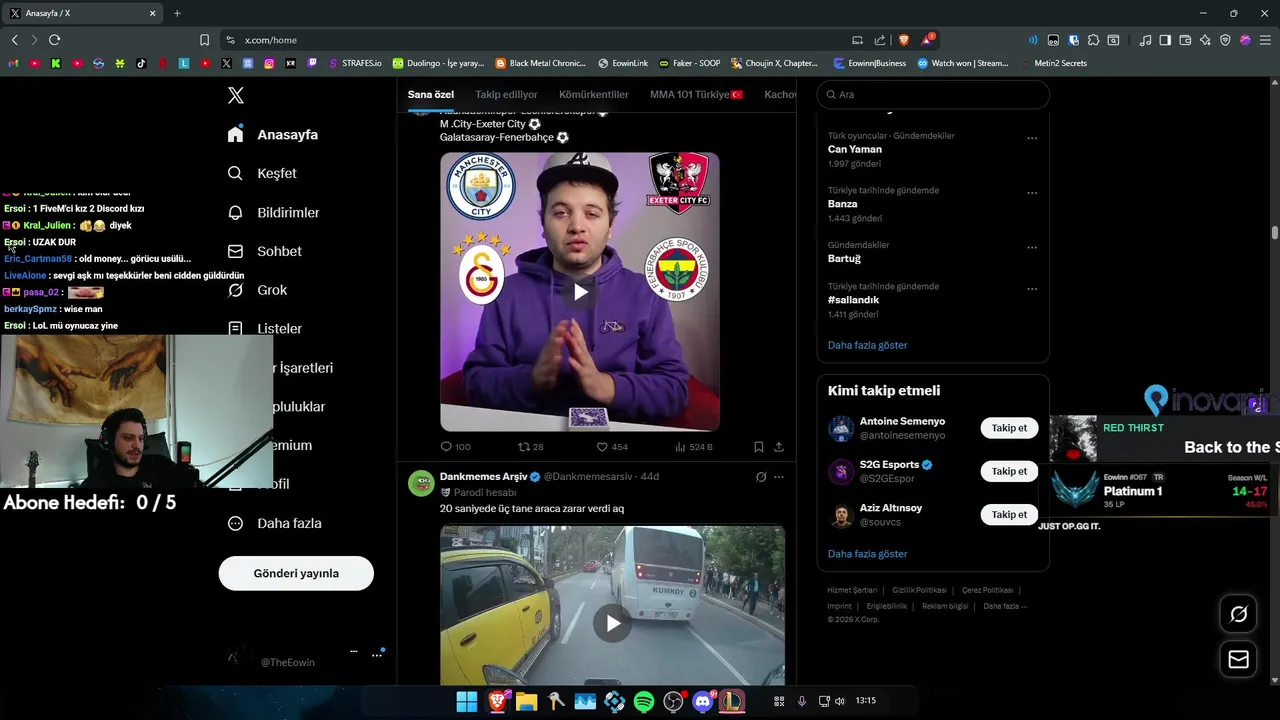Go back in browser history
This screenshot has width=1280, height=720.
14,40
